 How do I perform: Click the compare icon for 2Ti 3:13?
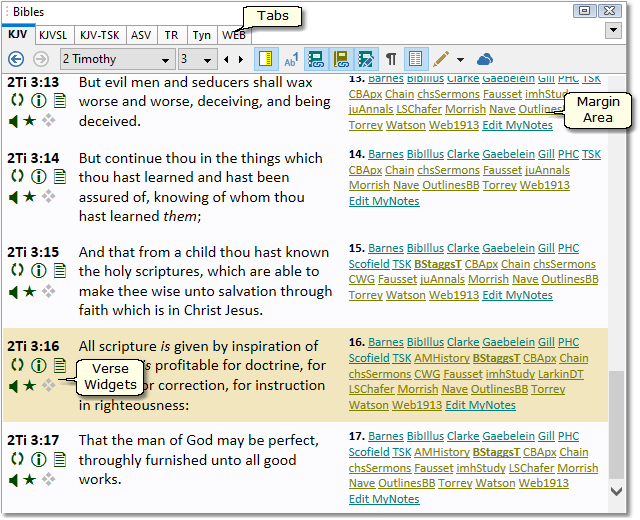pos(17,100)
